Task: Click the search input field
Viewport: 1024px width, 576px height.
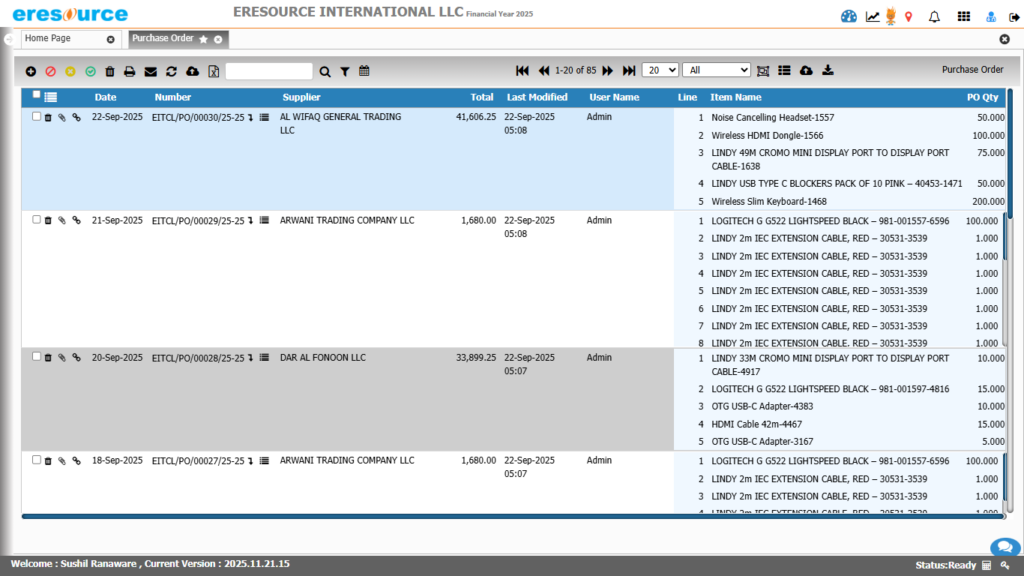Action: tap(270, 71)
